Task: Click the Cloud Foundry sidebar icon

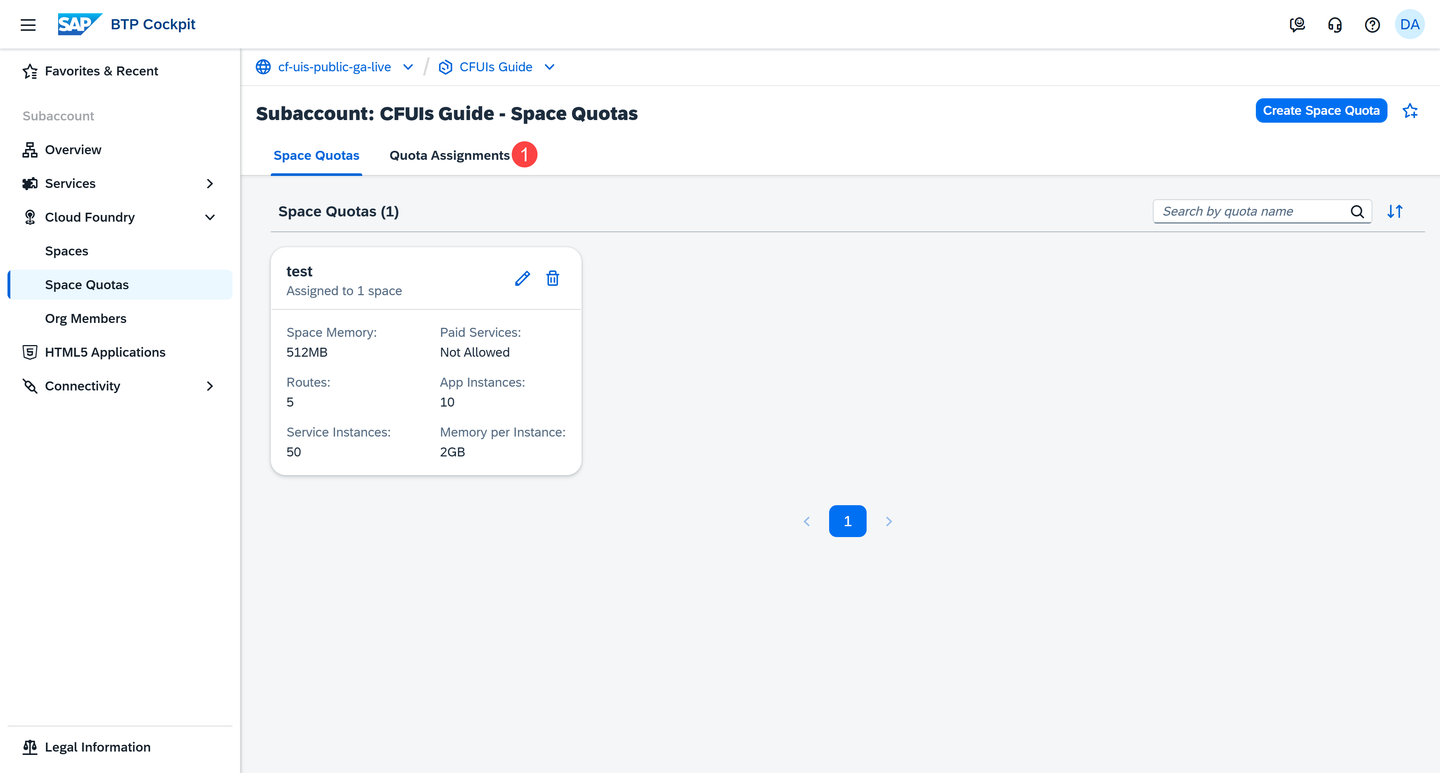Action: click(30, 217)
